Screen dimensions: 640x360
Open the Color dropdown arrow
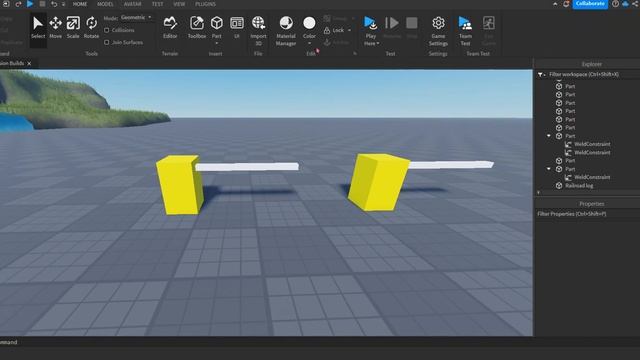click(x=309, y=43)
